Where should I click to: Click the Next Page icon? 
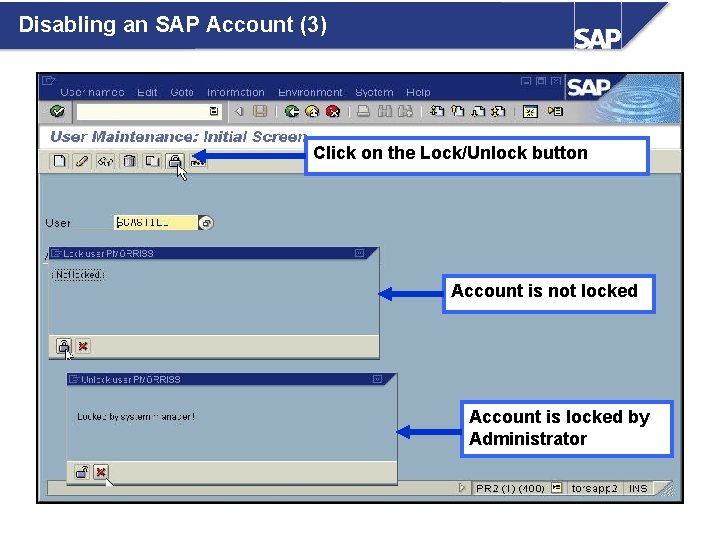(478, 111)
